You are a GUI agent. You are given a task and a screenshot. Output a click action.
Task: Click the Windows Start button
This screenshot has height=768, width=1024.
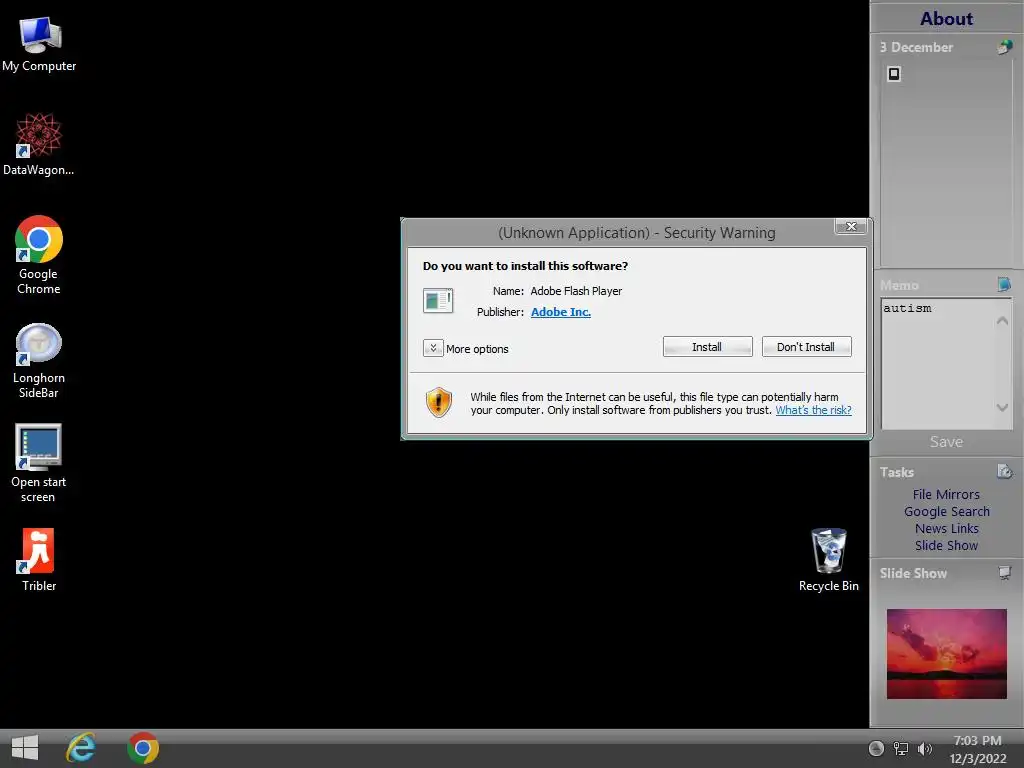click(x=25, y=748)
